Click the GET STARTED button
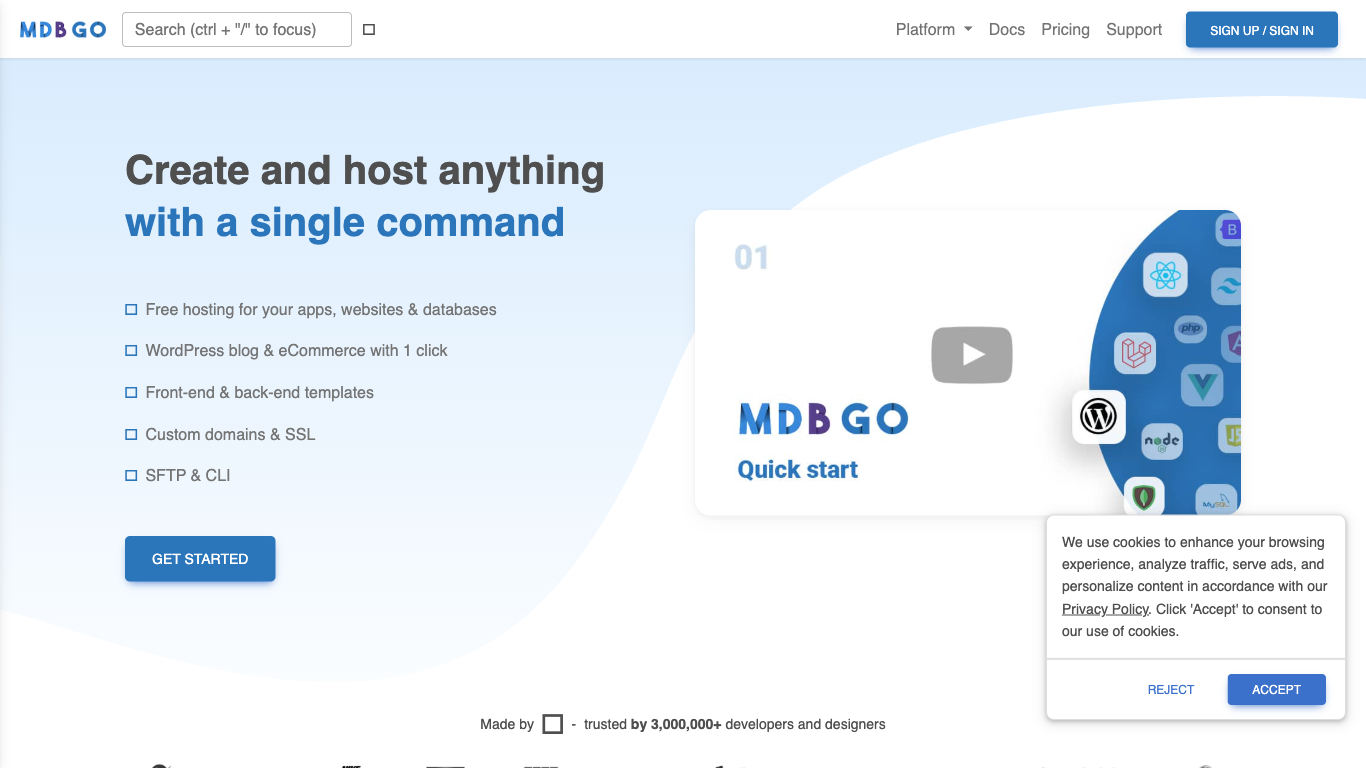 pos(200,559)
